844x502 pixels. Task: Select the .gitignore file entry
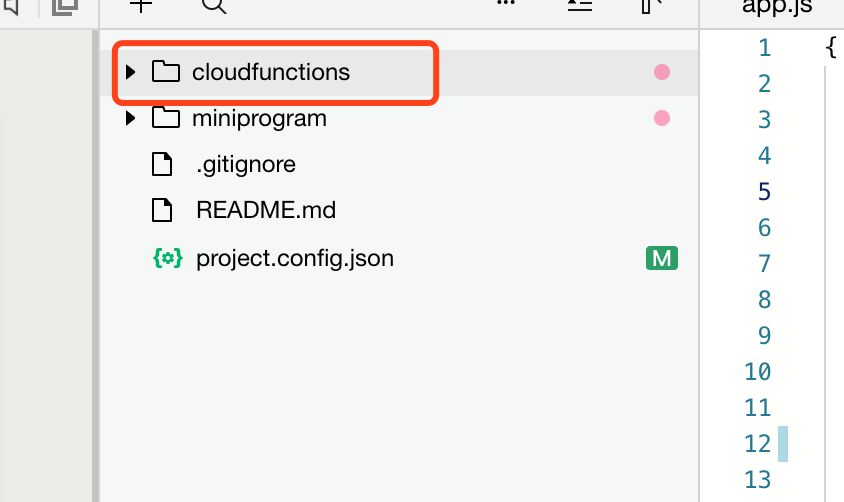point(245,165)
